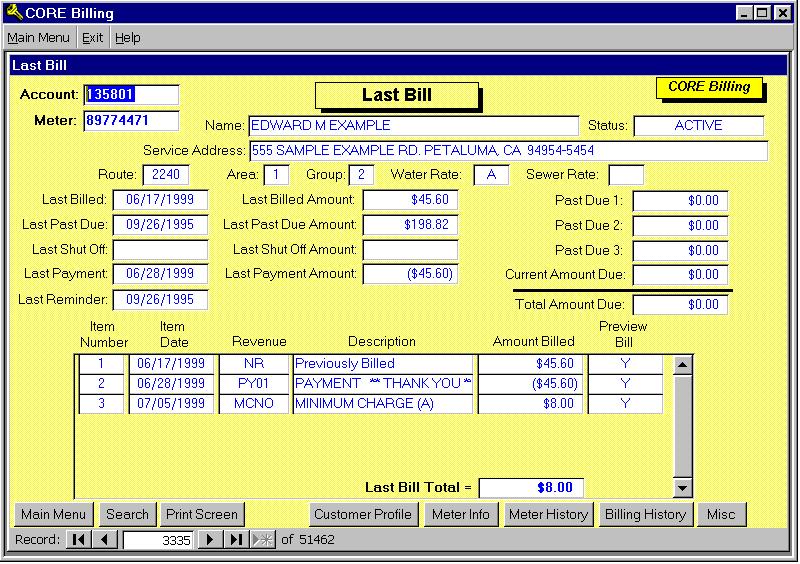Click the Last Bill Total $8.00 field
800x564 pixels.
pos(531,487)
